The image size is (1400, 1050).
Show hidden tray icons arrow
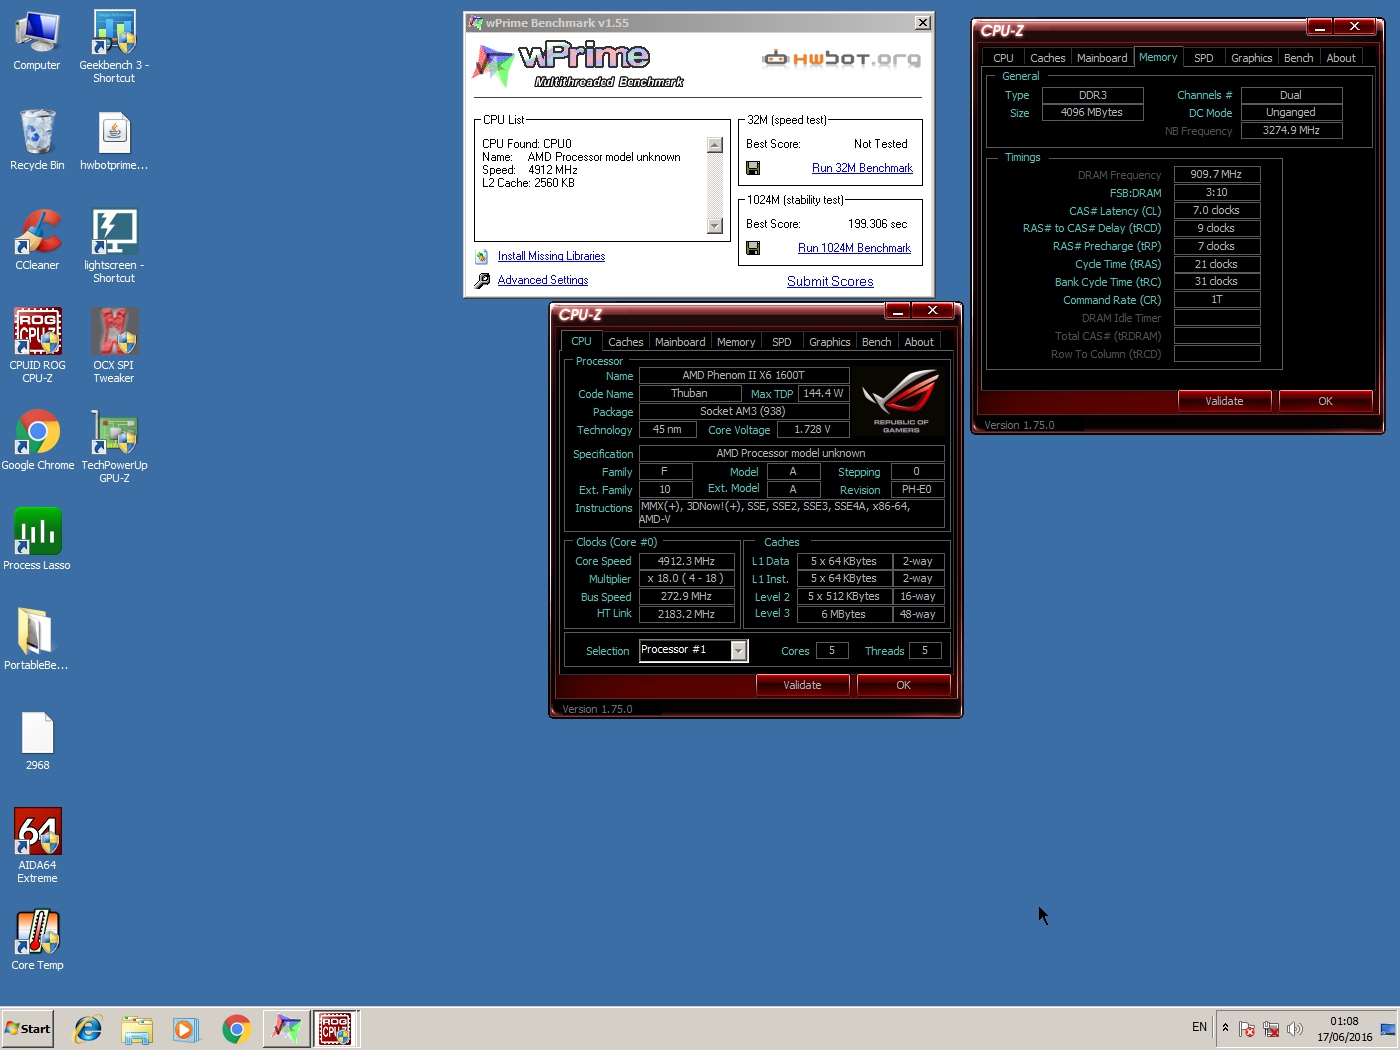click(x=1225, y=1028)
